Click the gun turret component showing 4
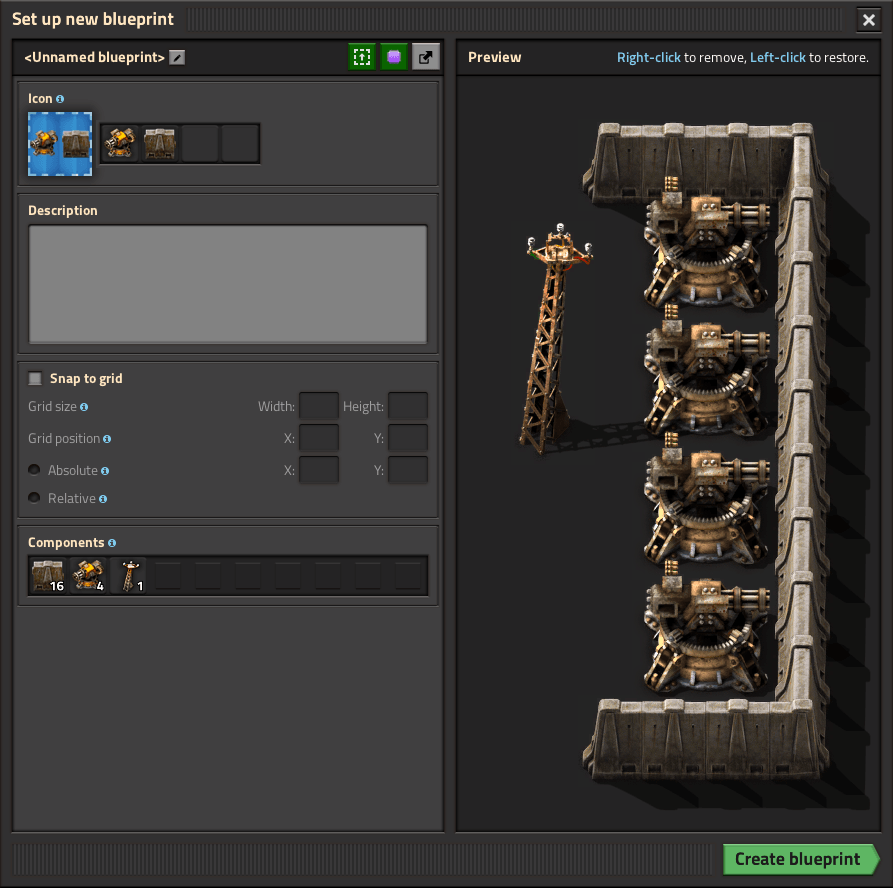 [87, 572]
